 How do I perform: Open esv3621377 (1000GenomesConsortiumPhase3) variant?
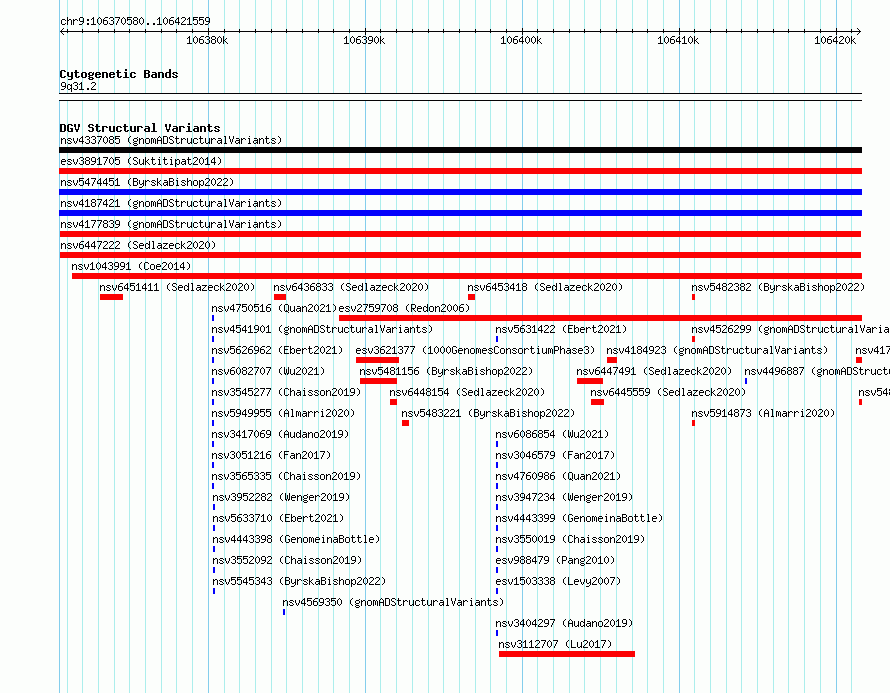(x=475, y=350)
